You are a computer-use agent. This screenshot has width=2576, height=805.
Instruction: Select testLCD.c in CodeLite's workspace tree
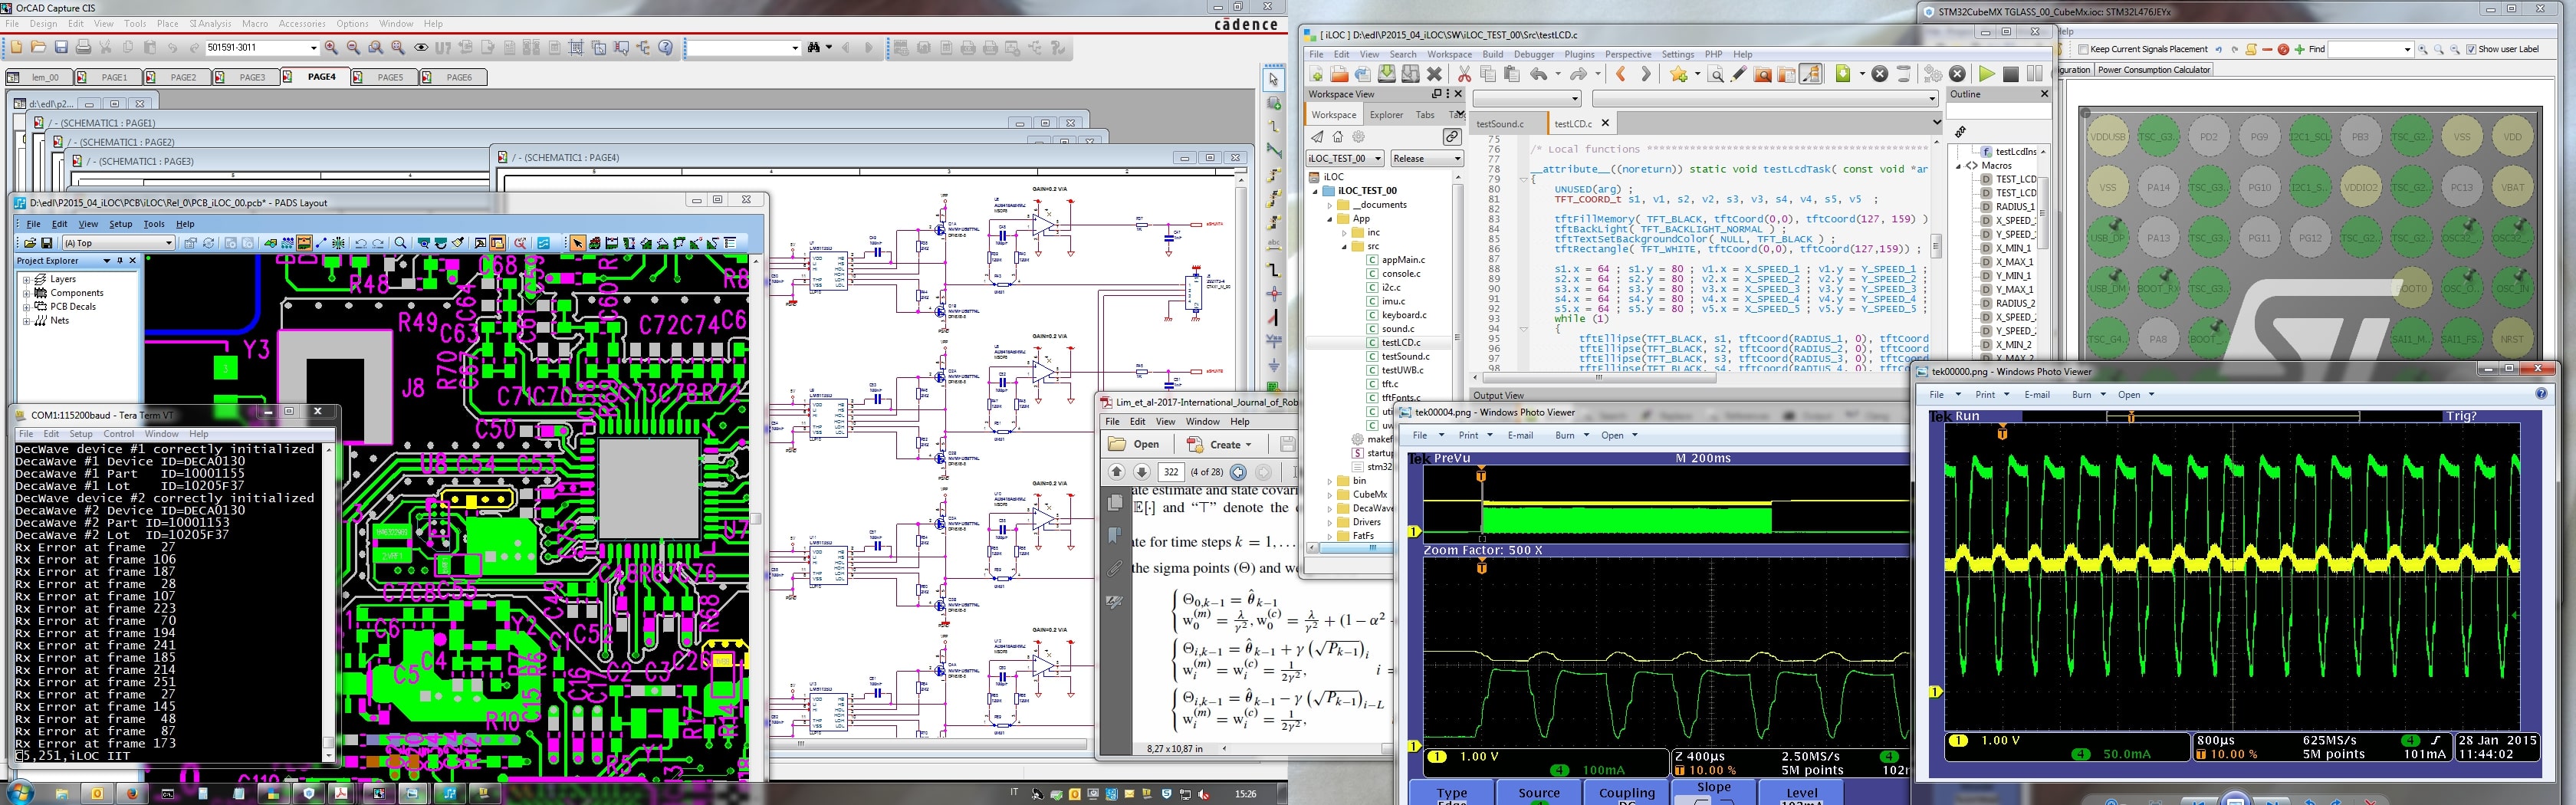1401,342
